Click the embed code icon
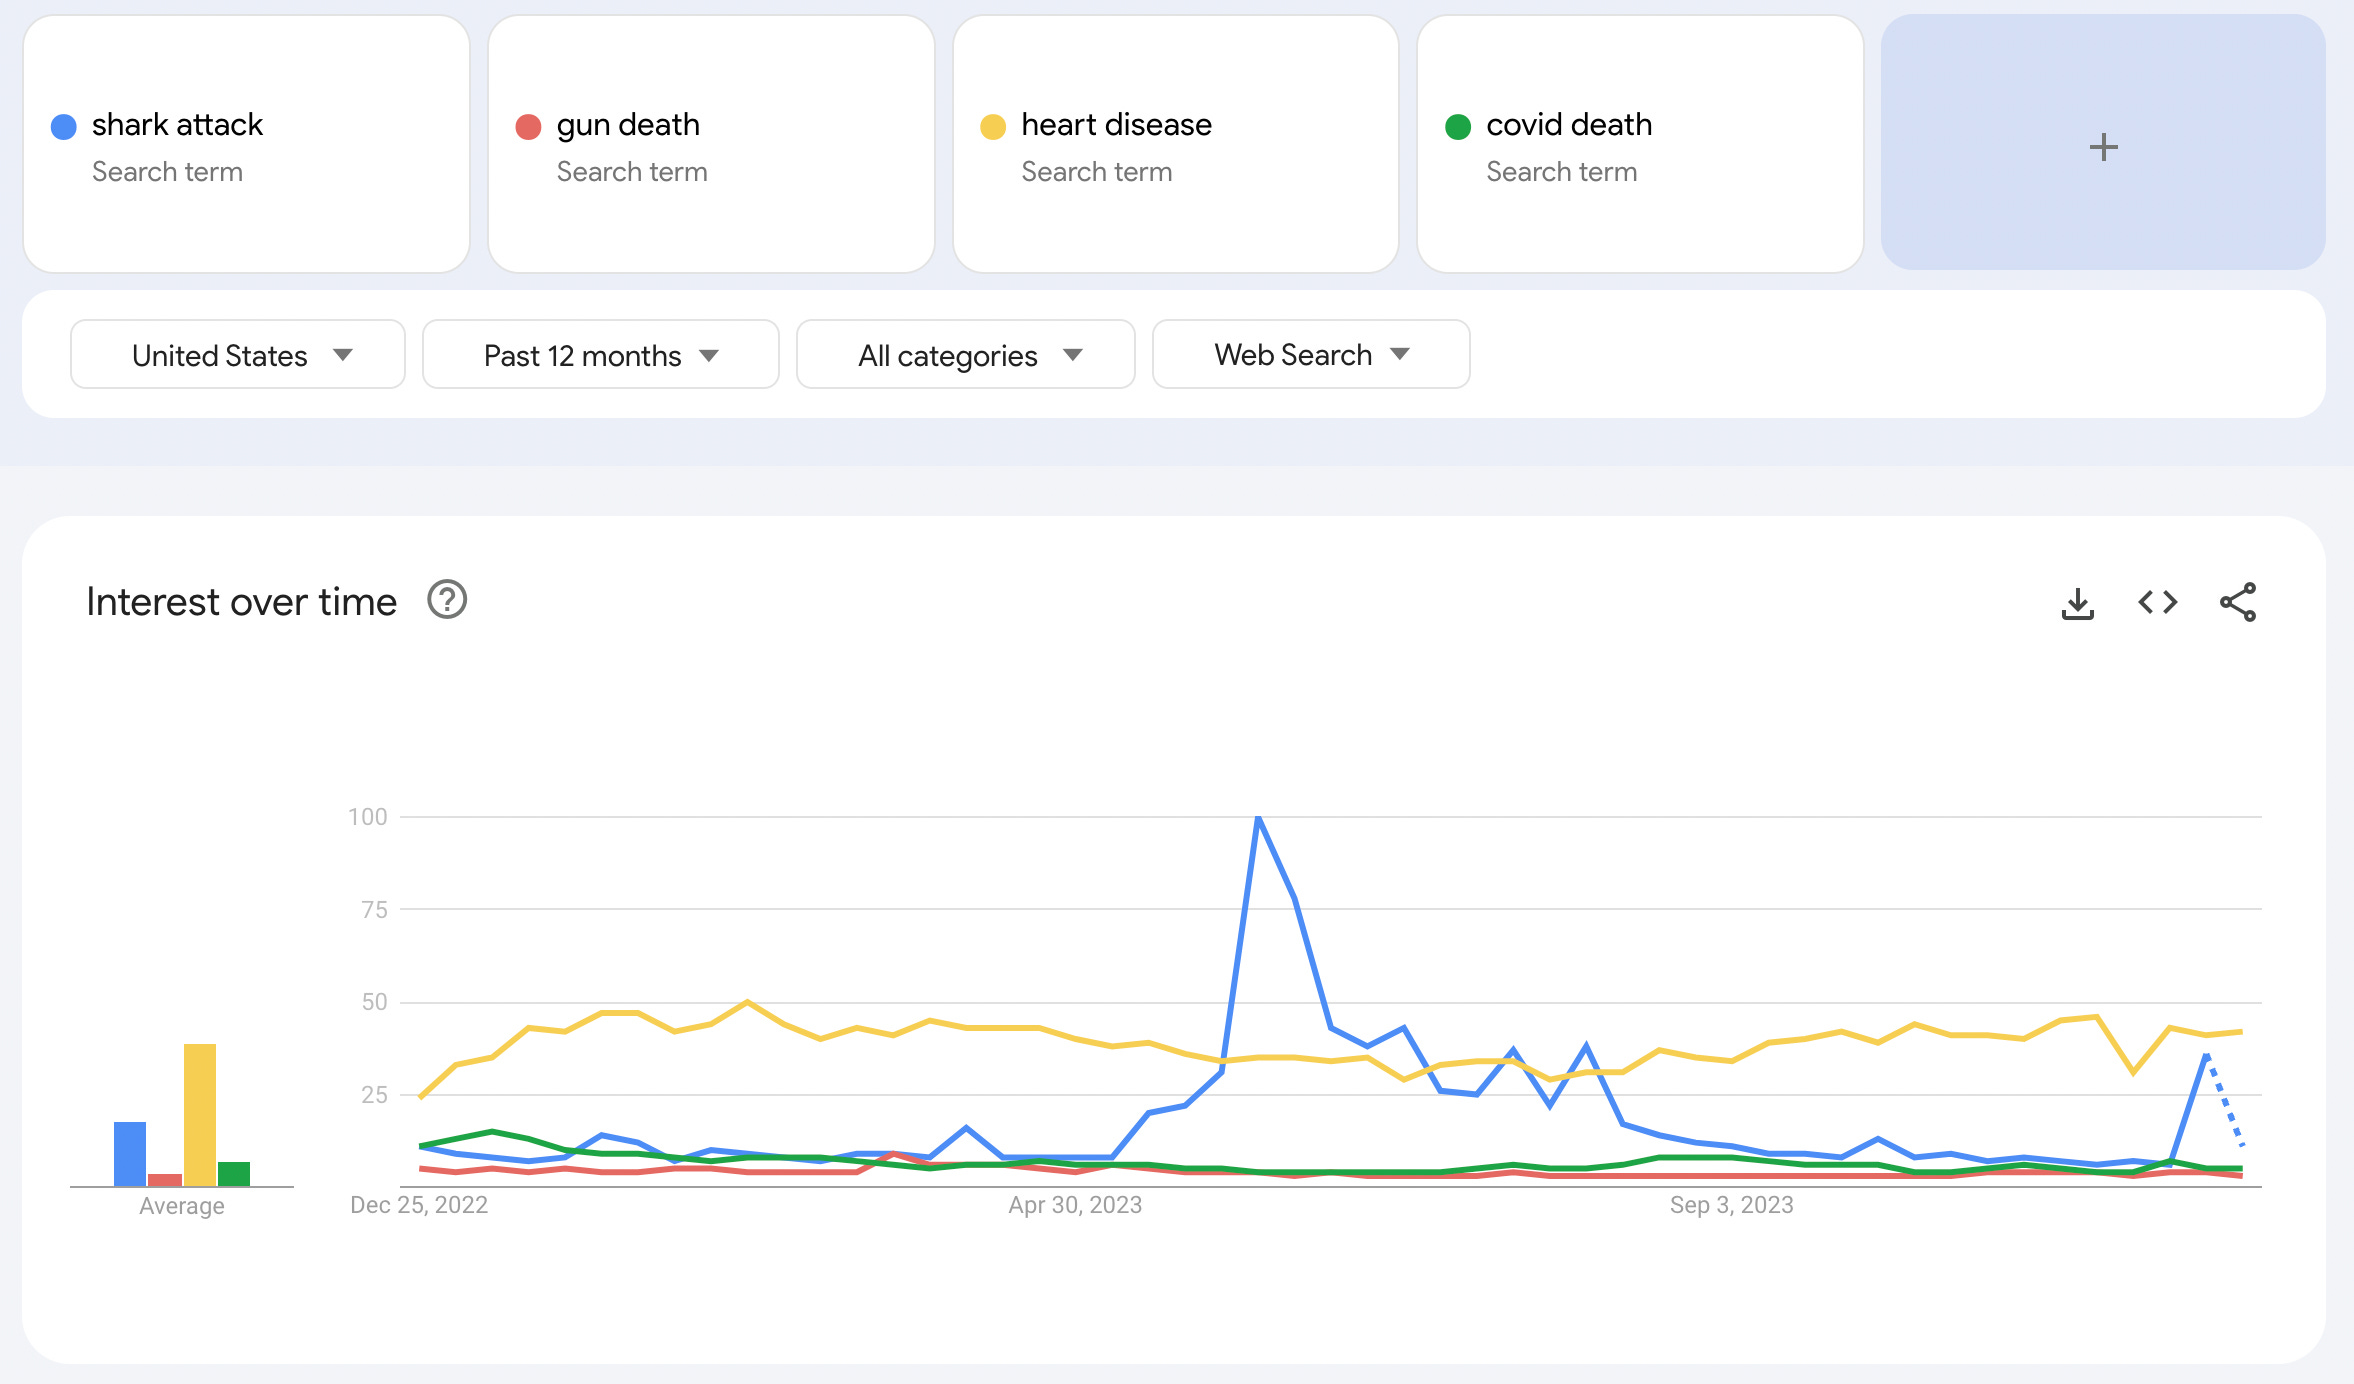This screenshot has height=1384, width=2354. tap(2157, 602)
